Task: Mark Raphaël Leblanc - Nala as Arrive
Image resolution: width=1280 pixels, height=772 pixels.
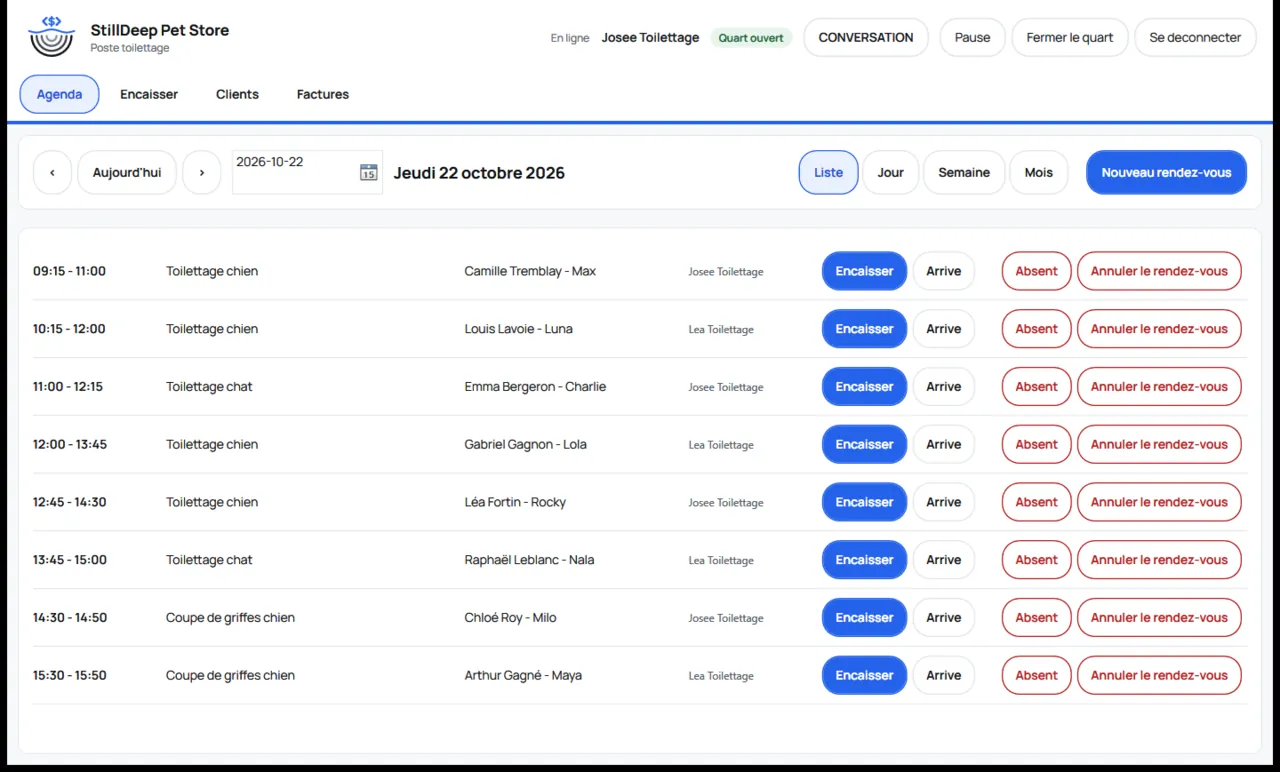Action: click(x=943, y=560)
